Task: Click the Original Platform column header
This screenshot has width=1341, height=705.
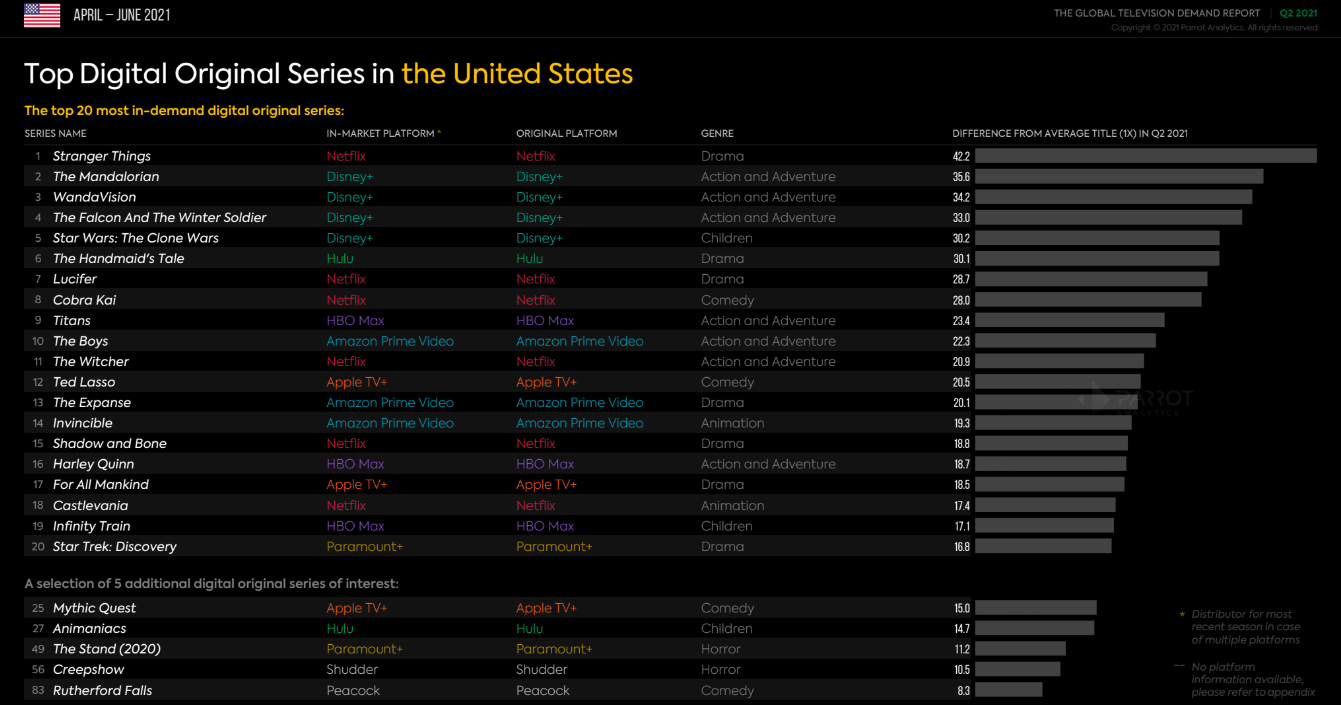Action: (x=566, y=133)
